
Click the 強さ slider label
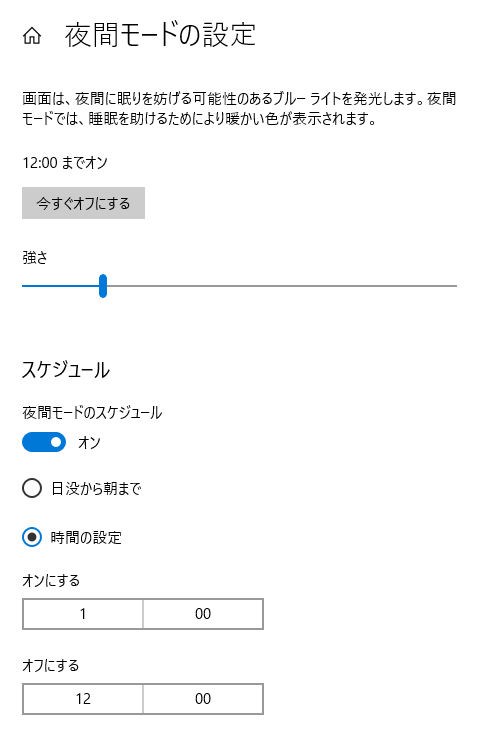(35, 257)
